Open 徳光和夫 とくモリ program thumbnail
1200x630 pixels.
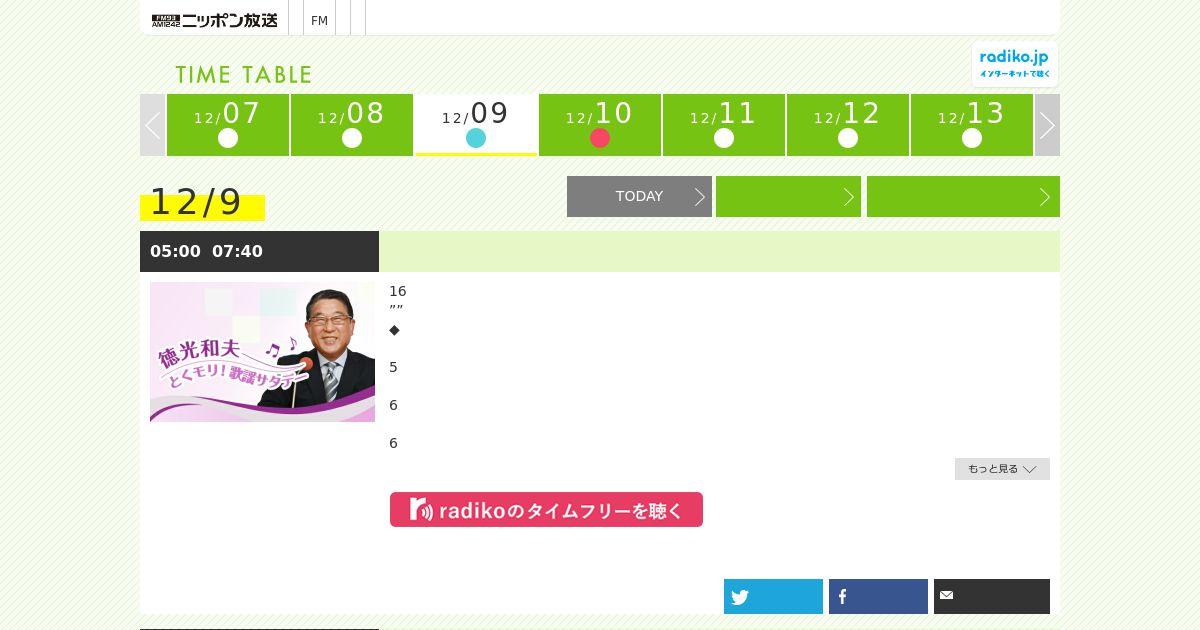(262, 352)
